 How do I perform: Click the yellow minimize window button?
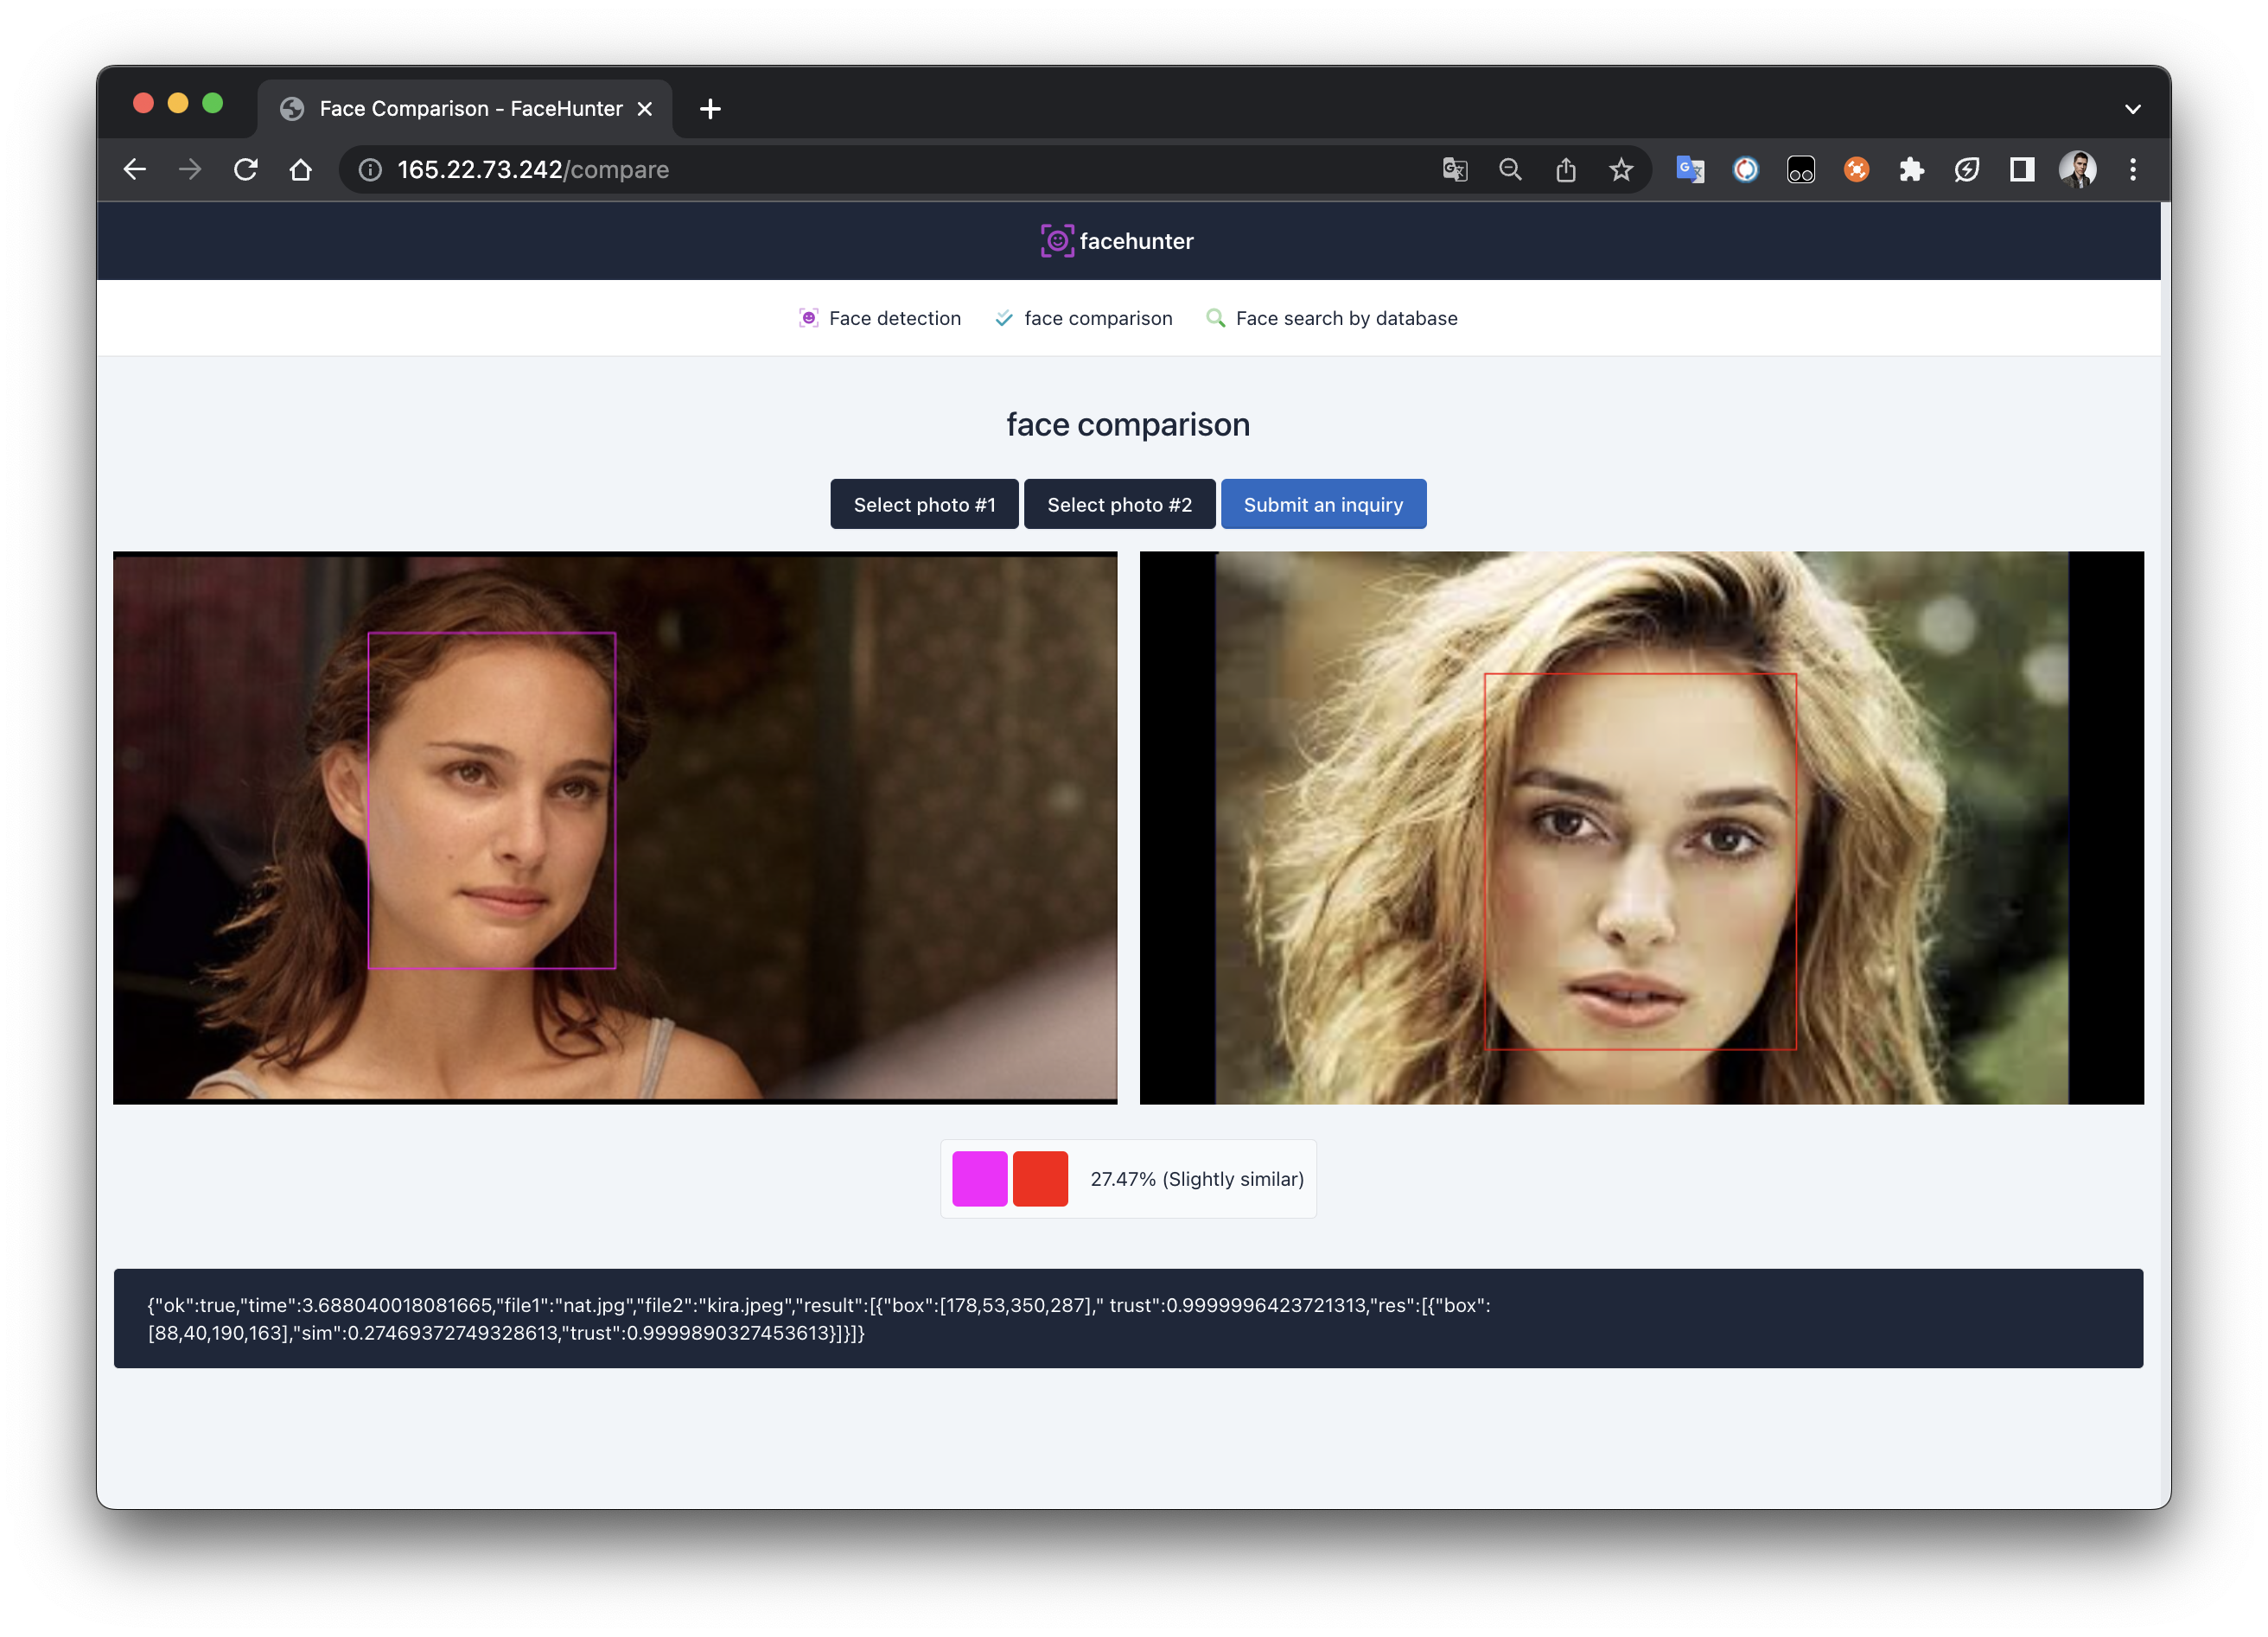click(x=178, y=103)
